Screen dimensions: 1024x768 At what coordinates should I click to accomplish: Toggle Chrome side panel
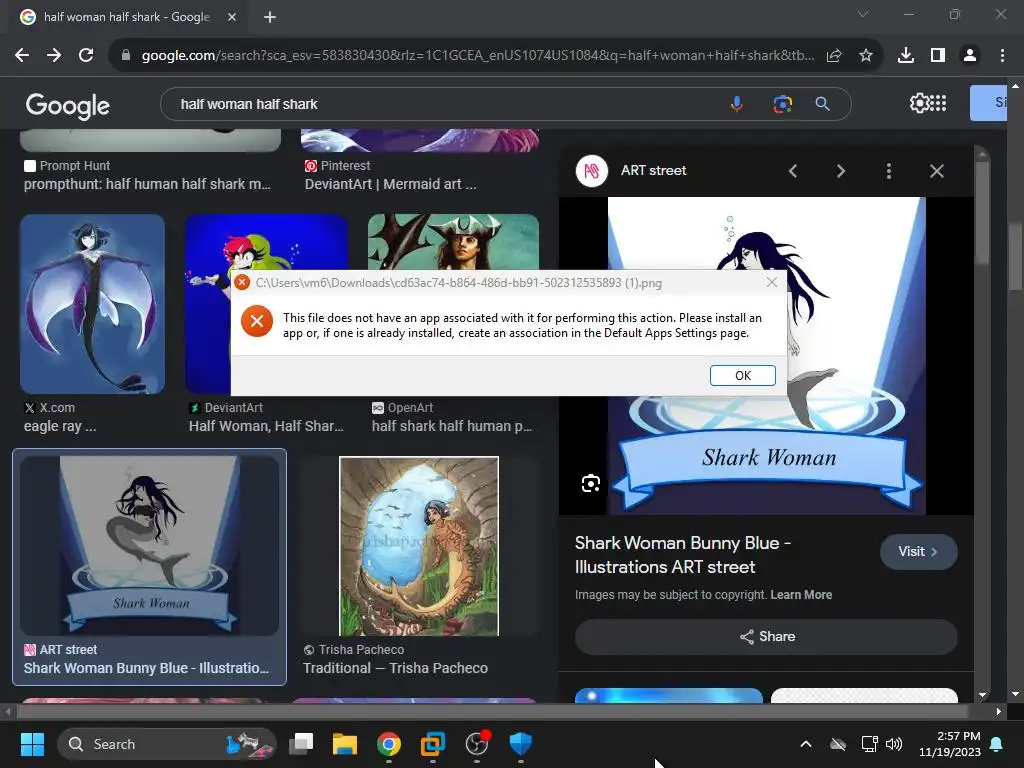pos(938,56)
